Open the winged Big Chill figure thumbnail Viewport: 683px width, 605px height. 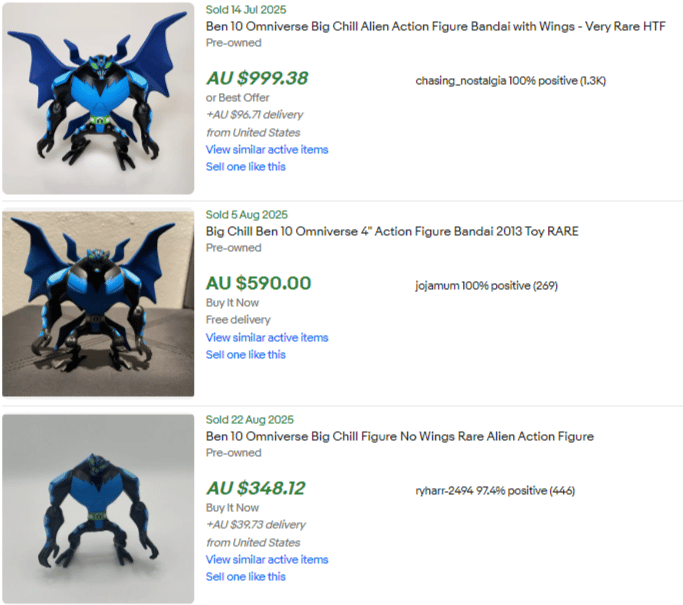click(98, 98)
